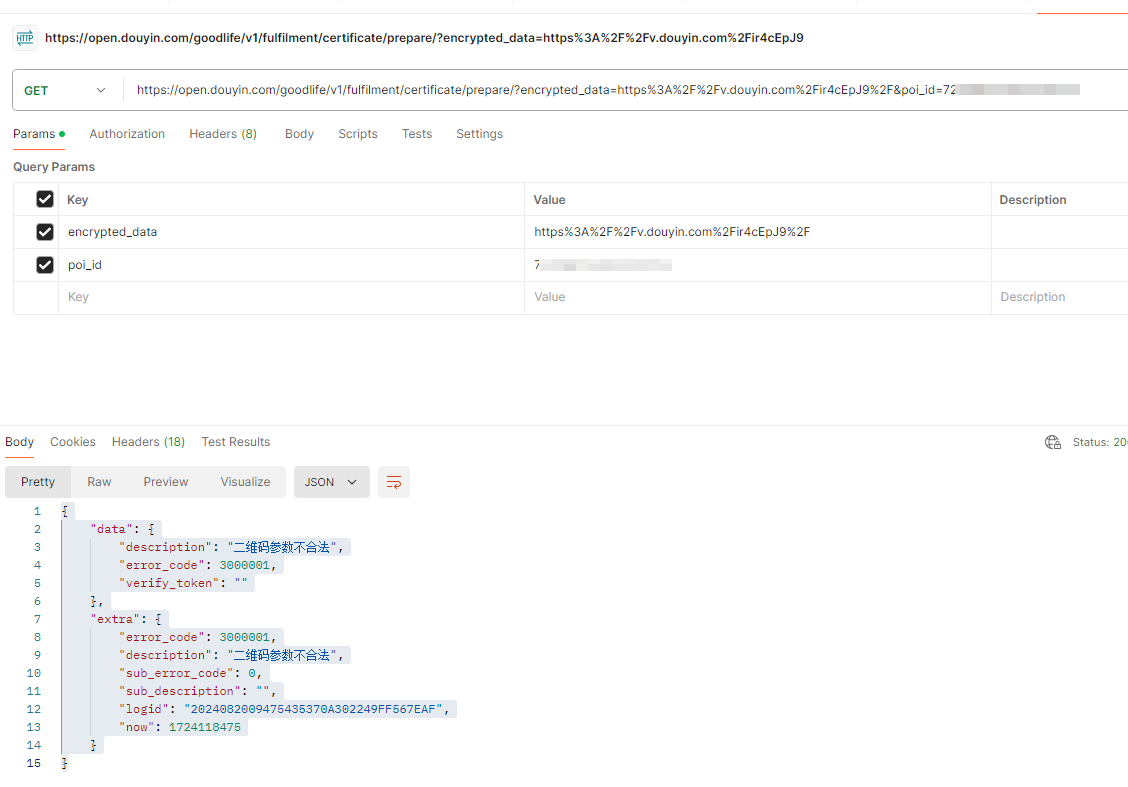The width and height of the screenshot is (1128, 787).
Task: Open the Headers (8) request tab
Action: tap(223, 134)
